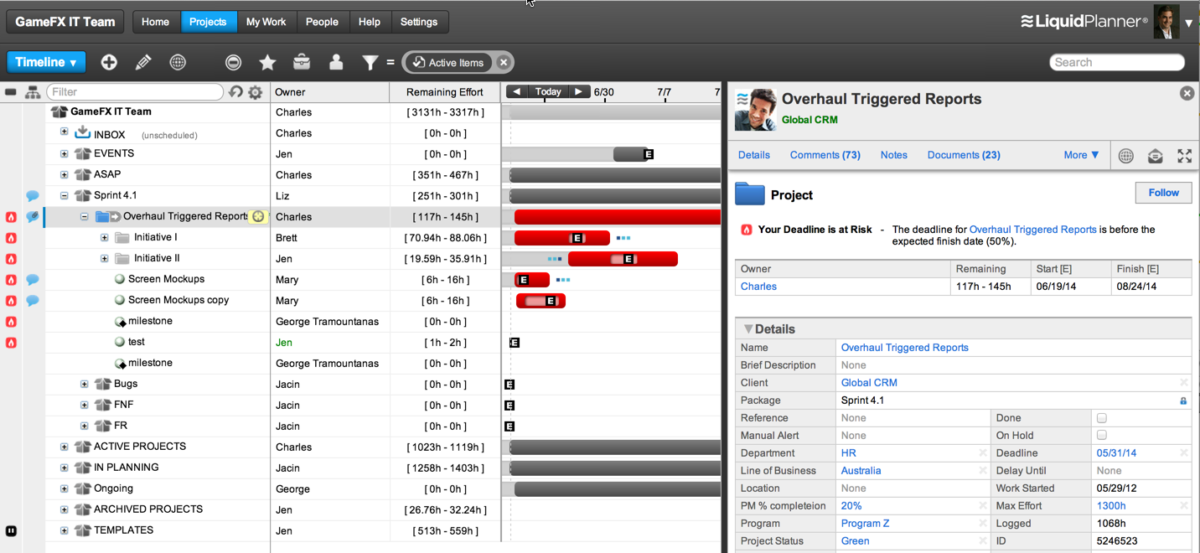The height and width of the screenshot is (553, 1200).
Task: Click the yellow target icon on Overhaul Triggered Reports
Action: 258,216
